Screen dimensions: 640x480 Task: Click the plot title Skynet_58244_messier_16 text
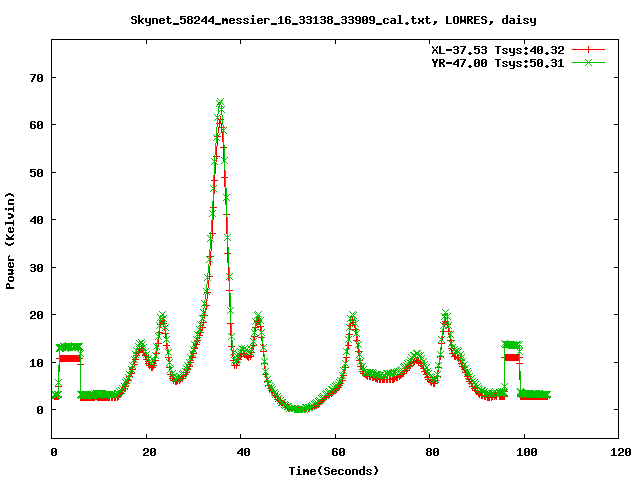333,20
